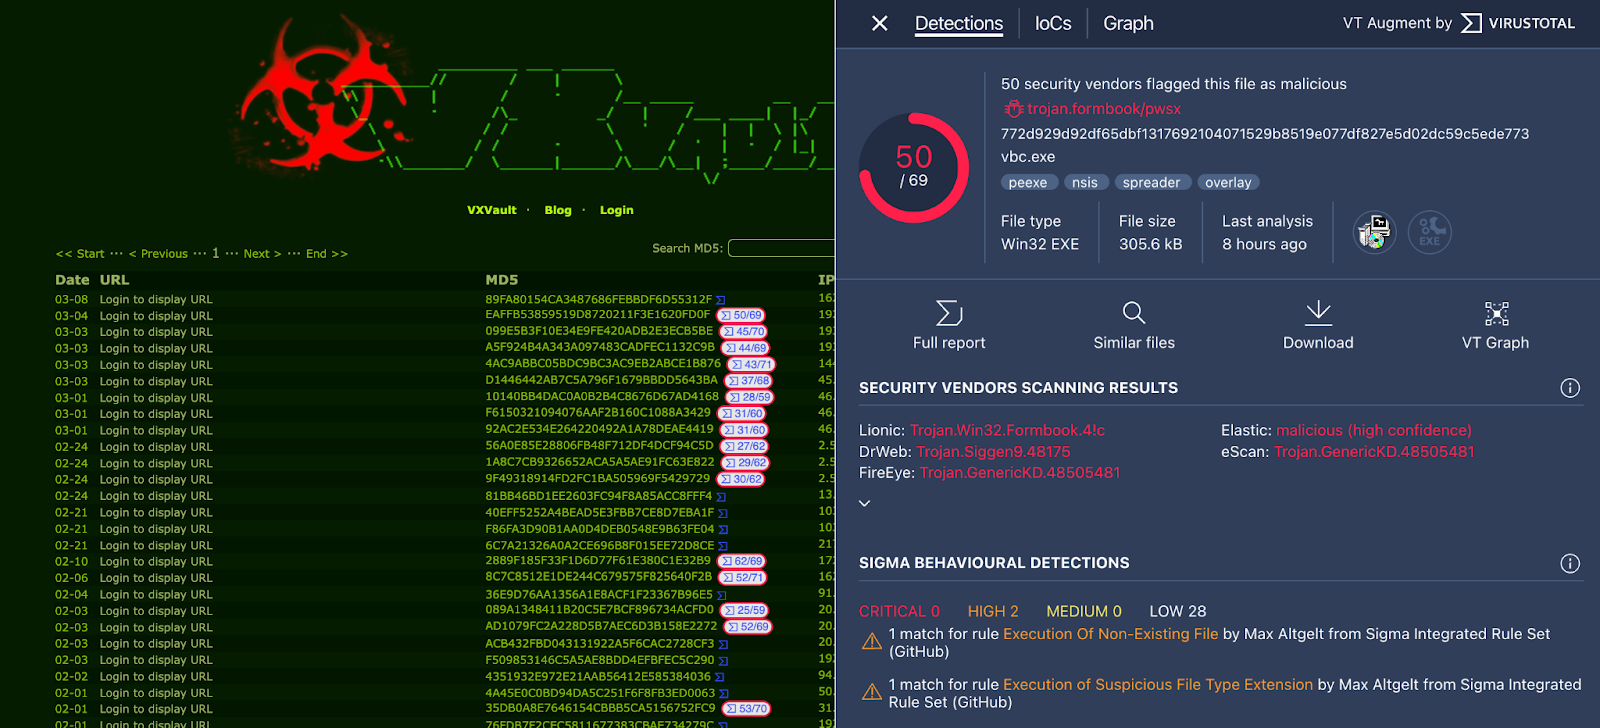
Task: Switch to the Graph tab
Action: [x=1128, y=23]
